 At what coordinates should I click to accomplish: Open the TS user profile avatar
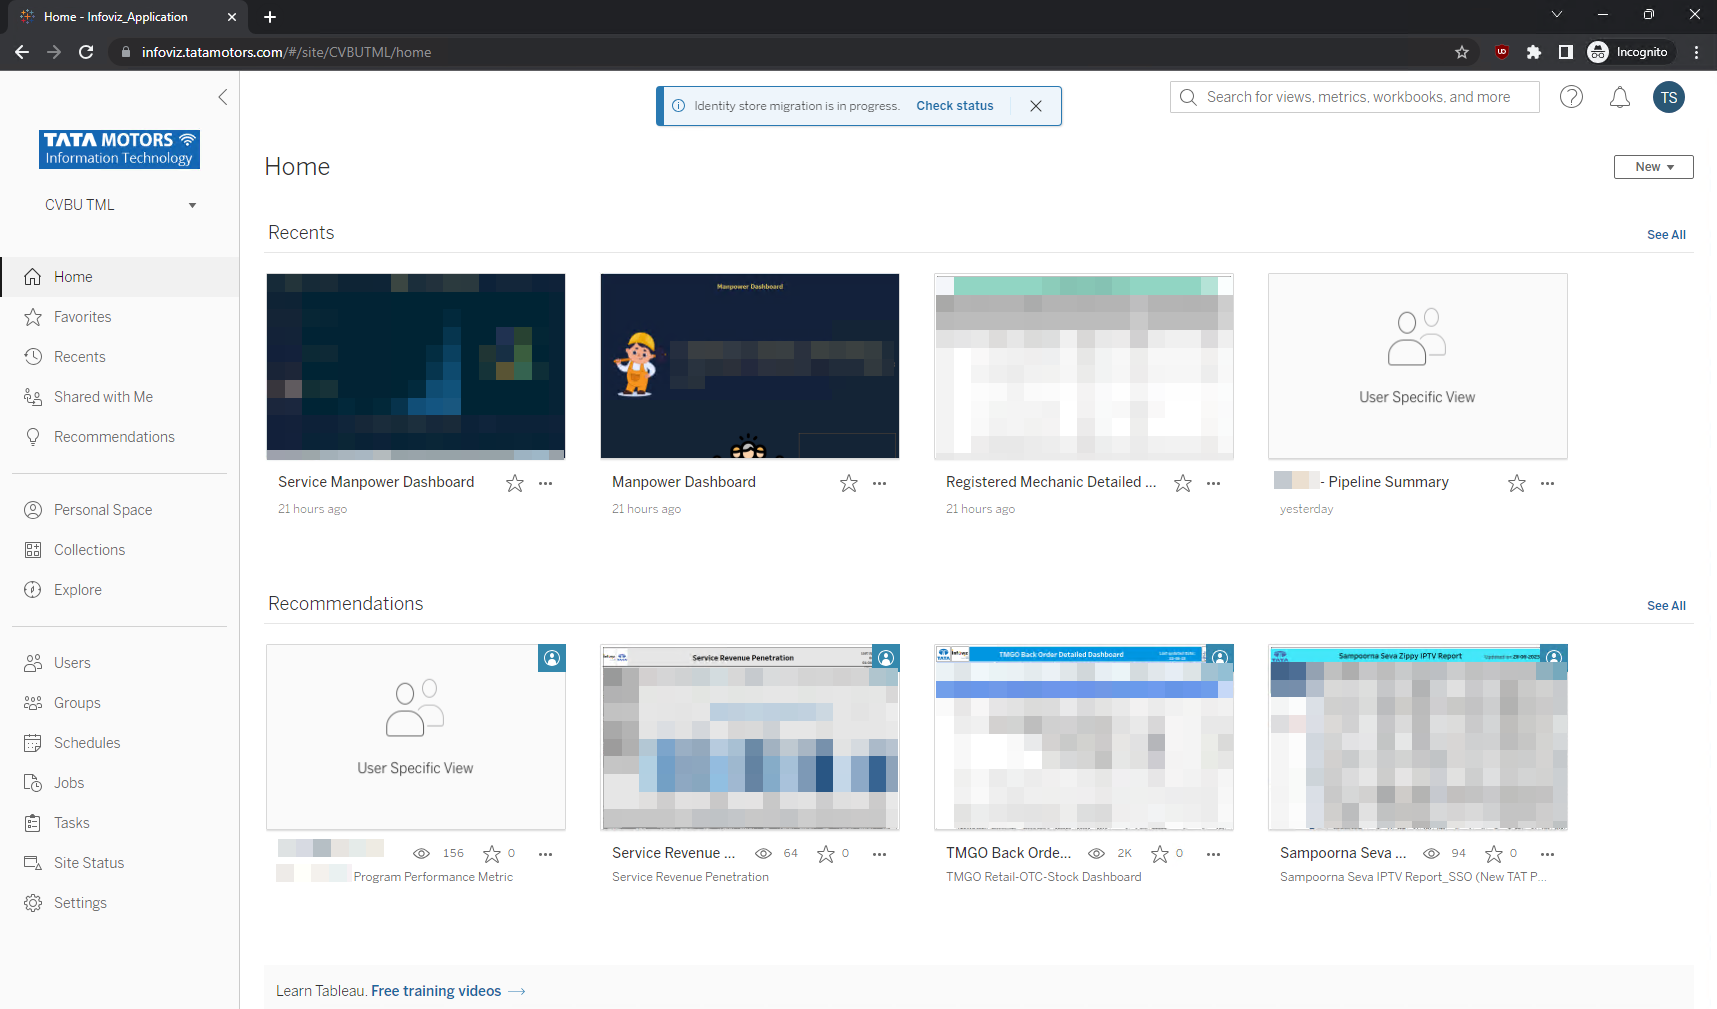(x=1668, y=97)
